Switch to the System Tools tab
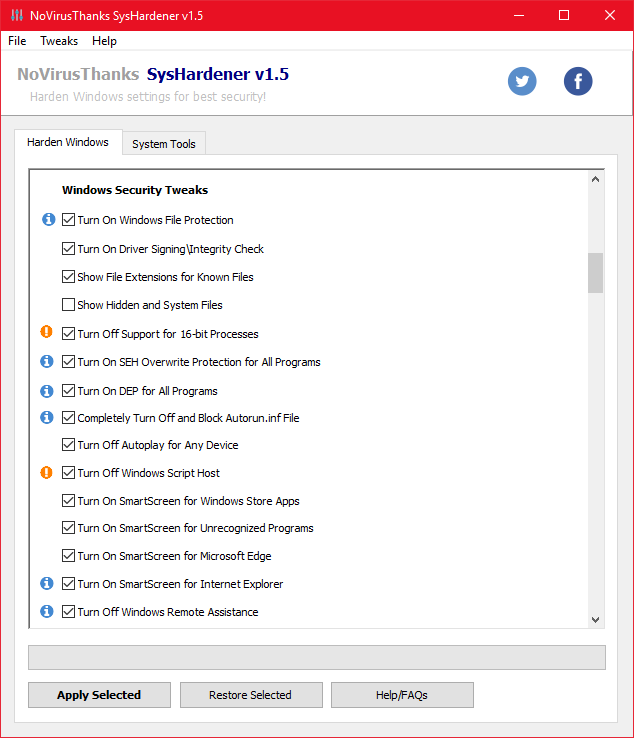Image resolution: width=634 pixels, height=738 pixels. pyautogui.click(x=164, y=144)
